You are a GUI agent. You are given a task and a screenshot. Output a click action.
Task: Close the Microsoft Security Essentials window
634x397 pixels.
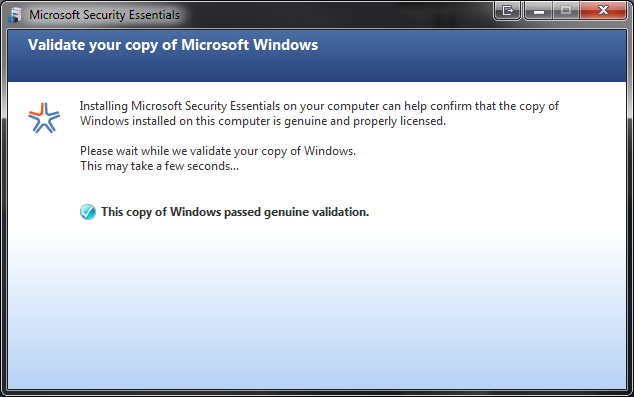pos(603,10)
